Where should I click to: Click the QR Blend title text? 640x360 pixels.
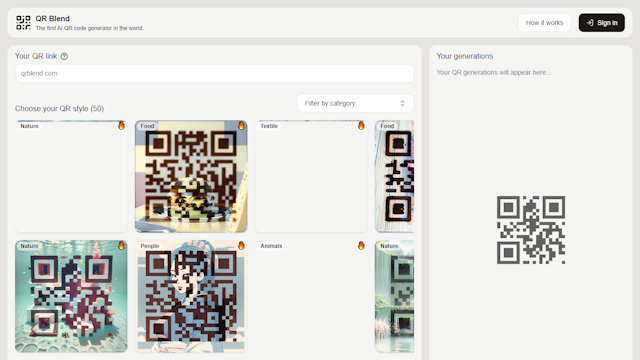(x=52, y=19)
